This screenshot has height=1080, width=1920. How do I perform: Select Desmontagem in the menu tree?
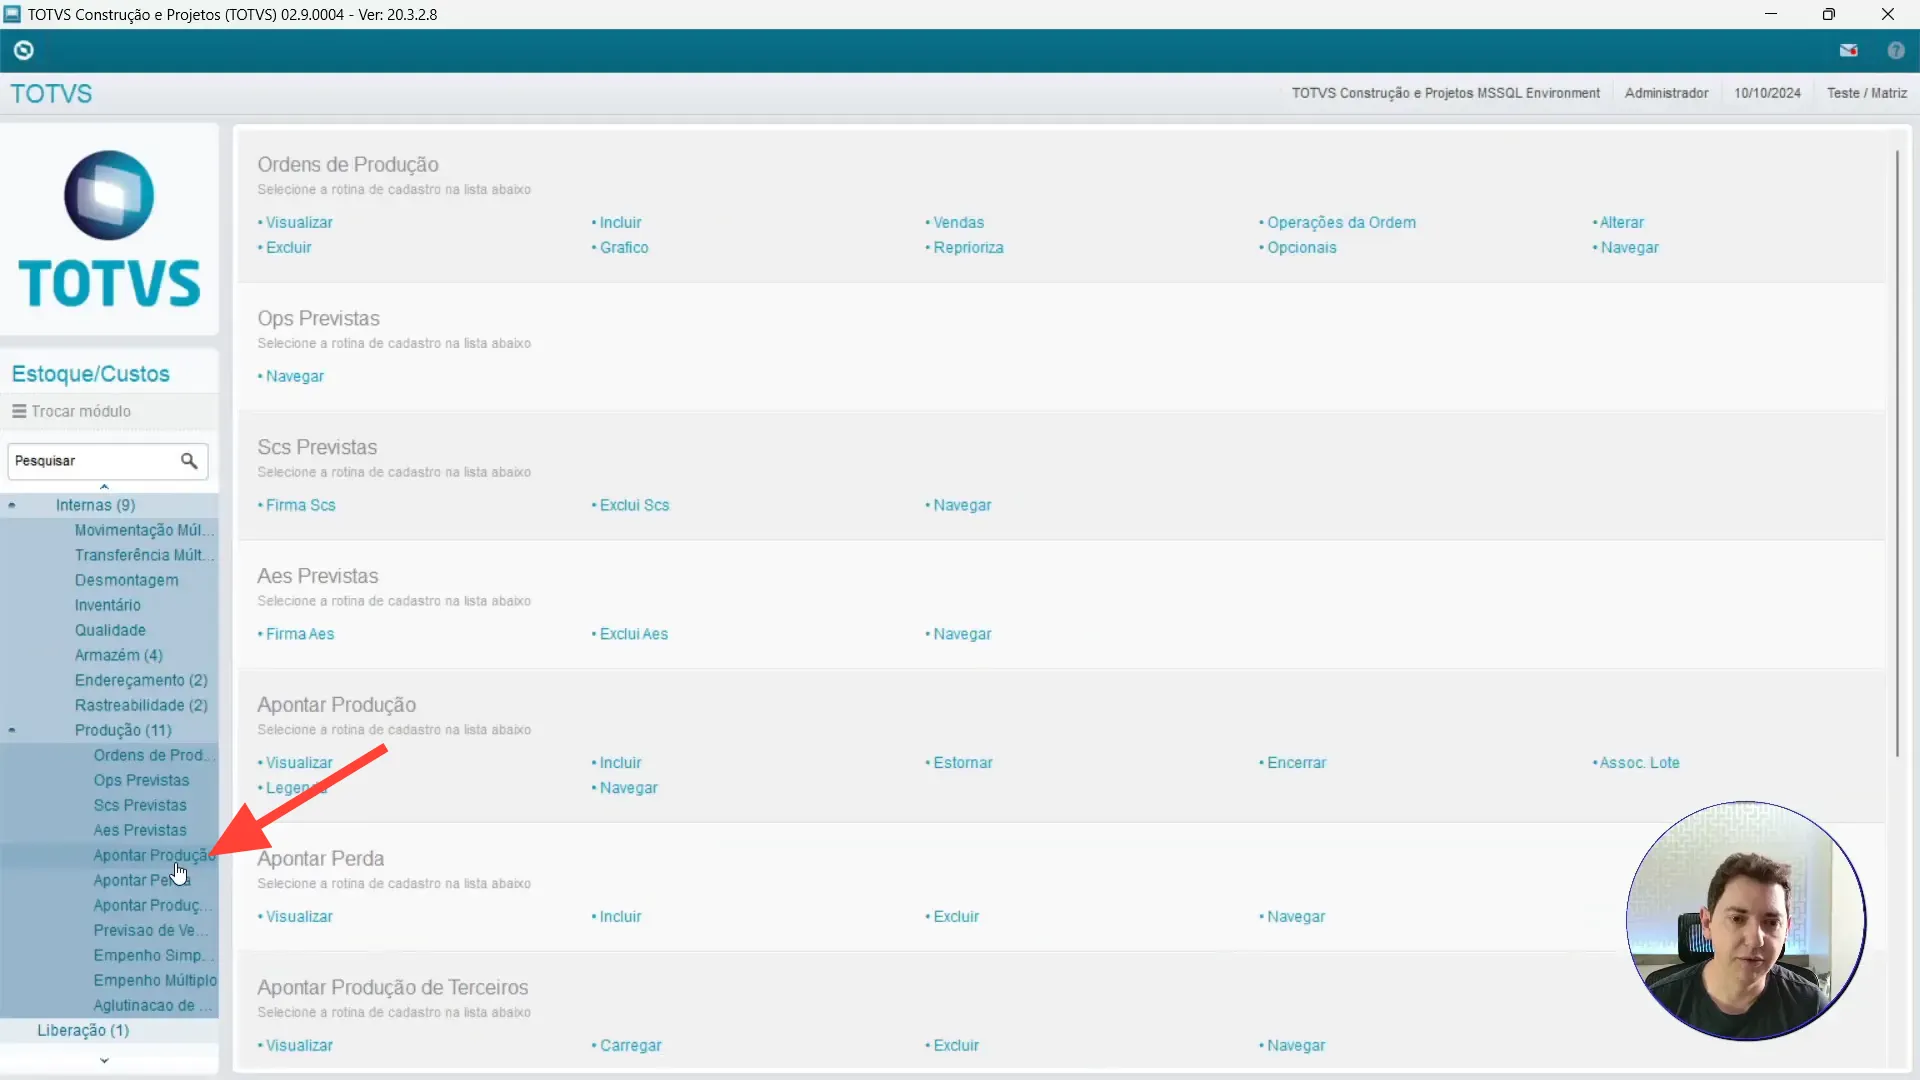tap(127, 580)
